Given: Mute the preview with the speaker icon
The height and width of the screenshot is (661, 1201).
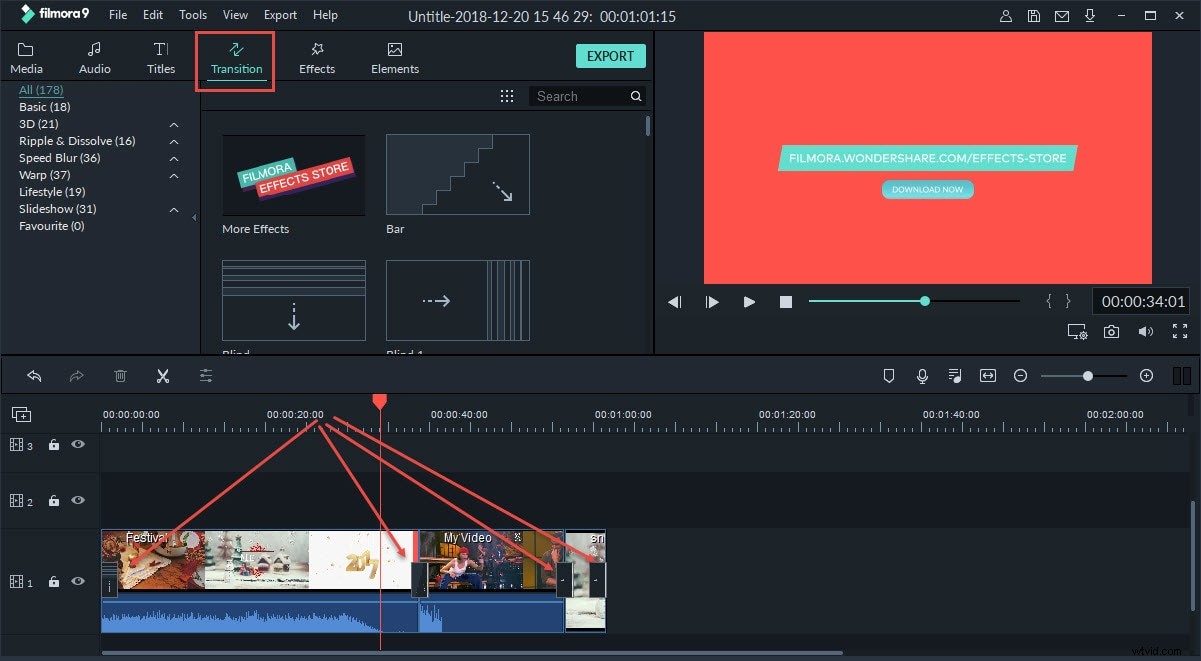Looking at the screenshot, I should click(1146, 331).
